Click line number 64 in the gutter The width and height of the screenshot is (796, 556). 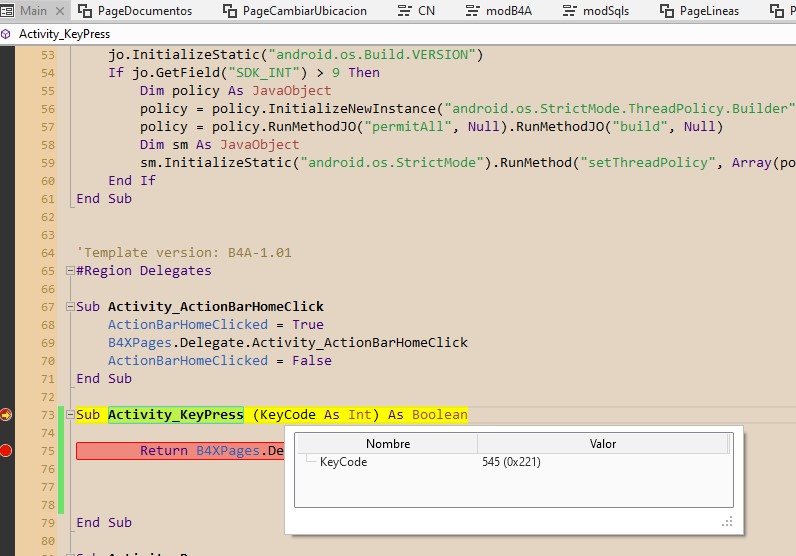tap(48, 253)
